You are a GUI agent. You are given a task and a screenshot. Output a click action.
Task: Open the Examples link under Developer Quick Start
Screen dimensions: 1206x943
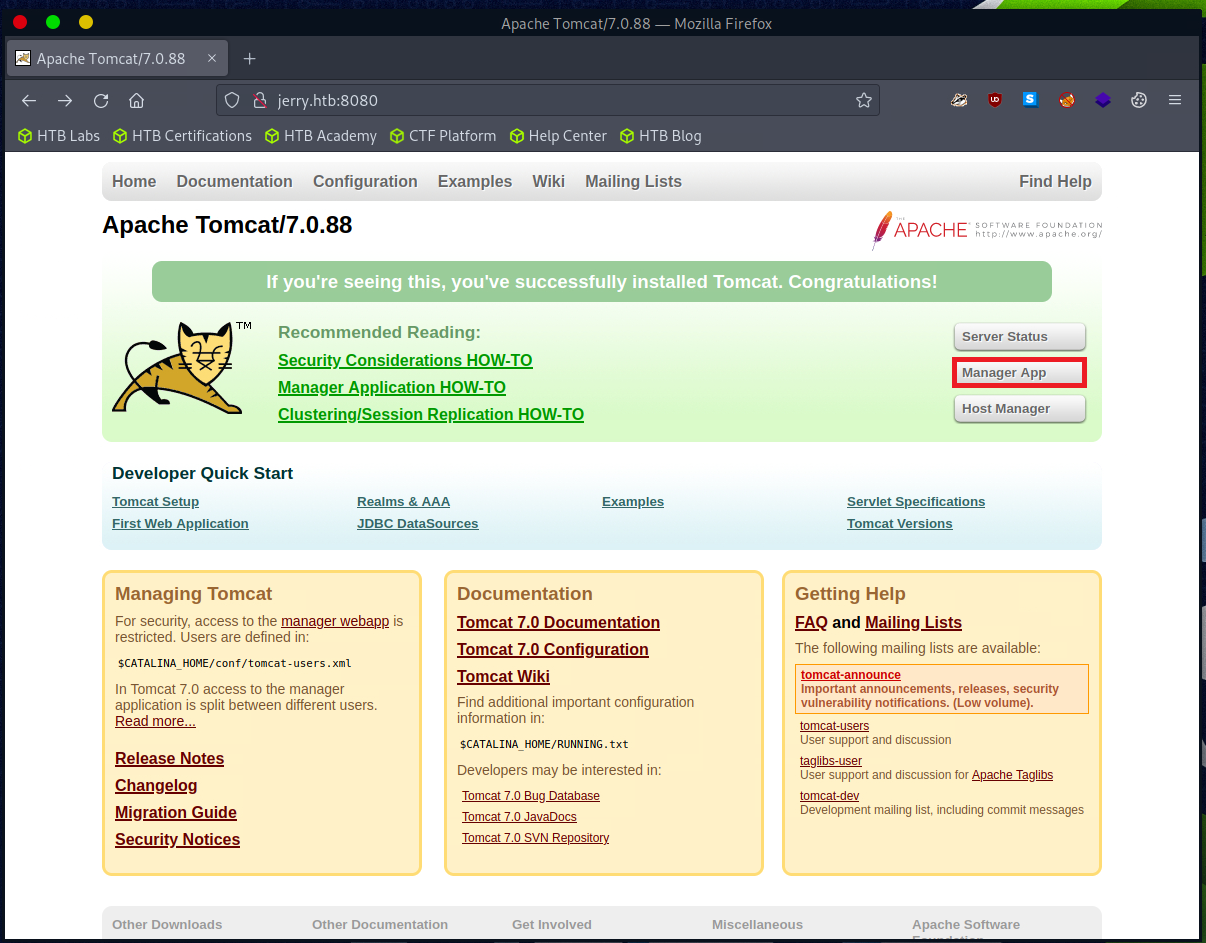point(633,502)
